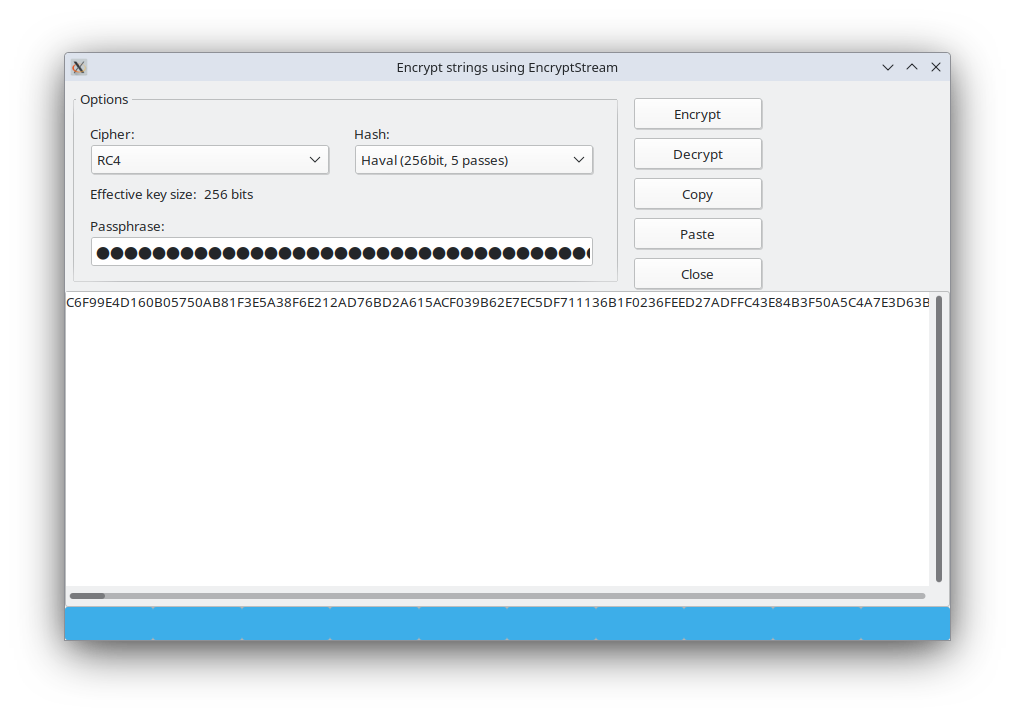Image resolution: width=1015 pixels, height=717 pixels.
Task: Maximize window using titlebar up chevron
Action: click(x=912, y=67)
